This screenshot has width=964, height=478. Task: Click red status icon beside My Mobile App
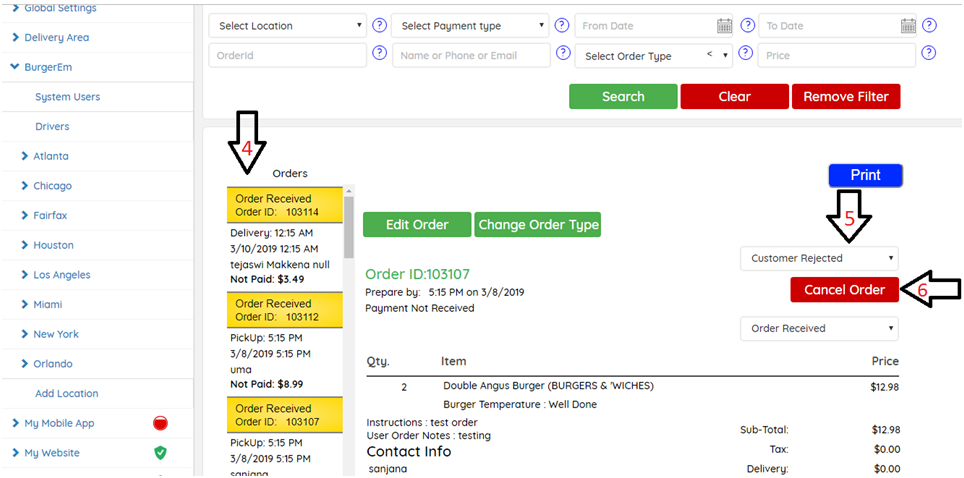pyautogui.click(x=160, y=423)
